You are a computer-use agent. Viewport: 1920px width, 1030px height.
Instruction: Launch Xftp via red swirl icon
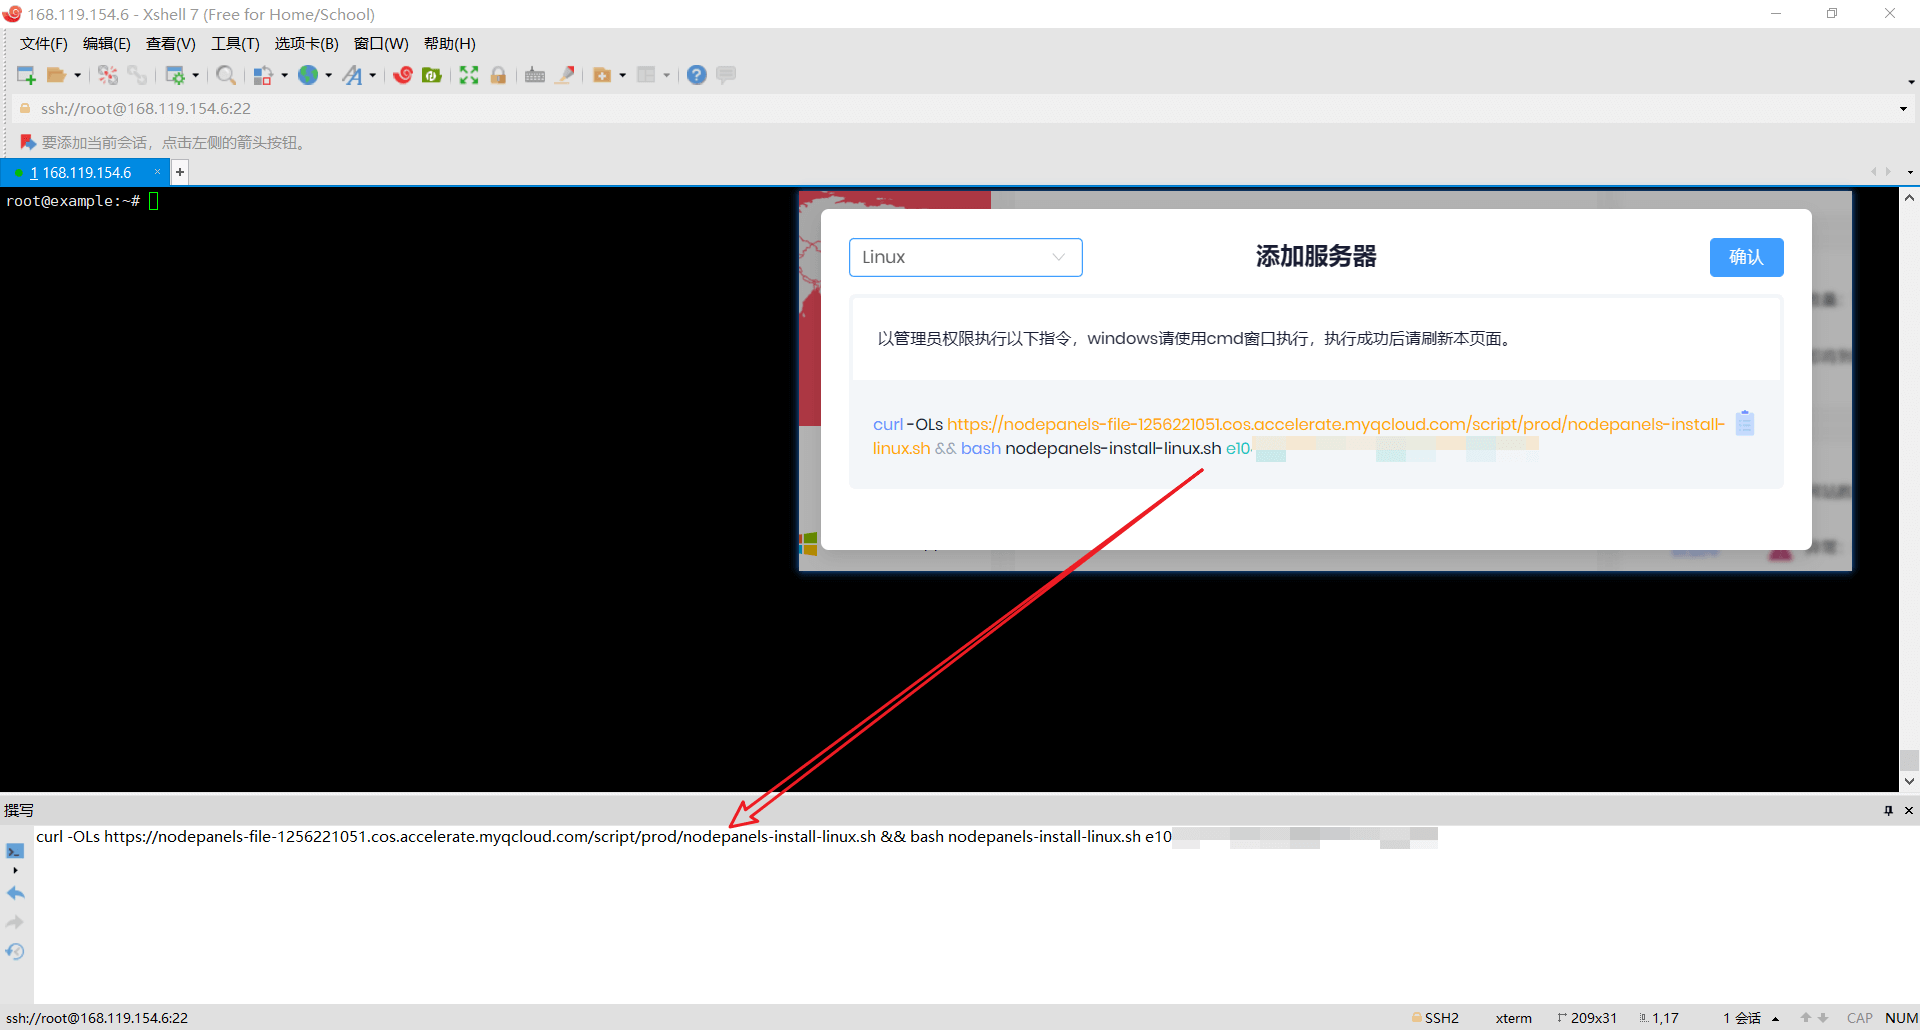coord(403,75)
